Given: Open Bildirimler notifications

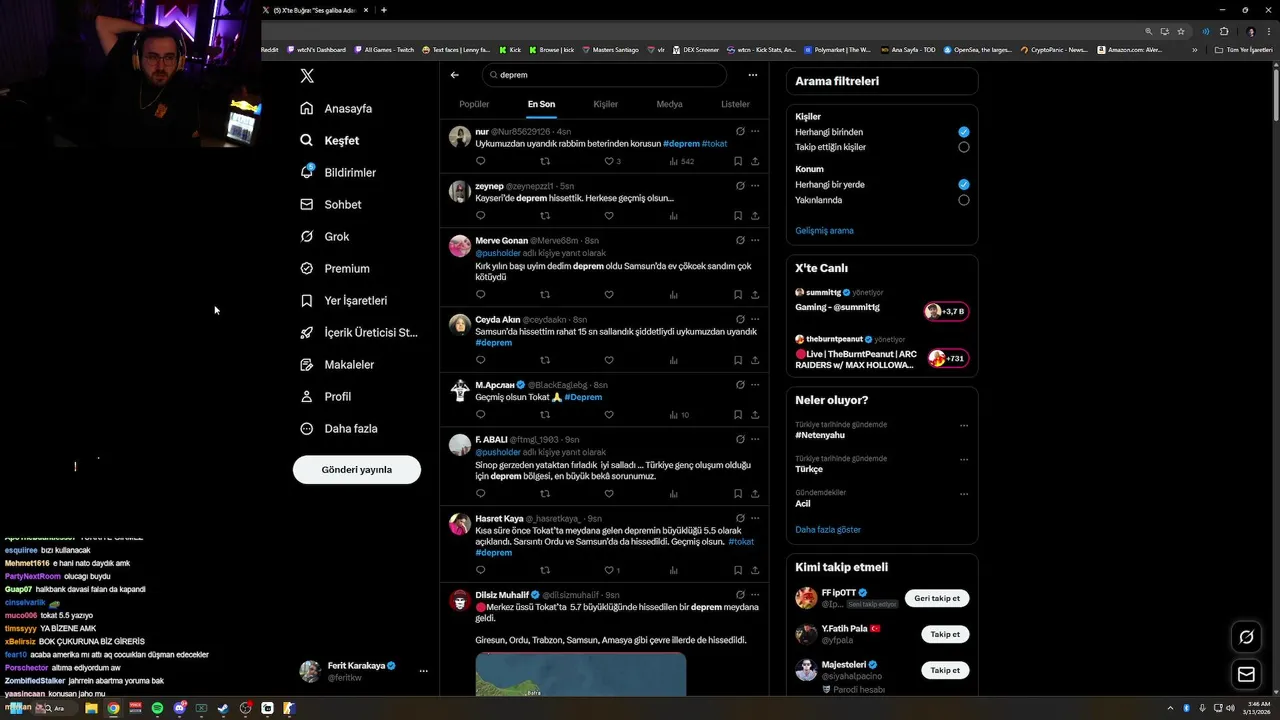Looking at the screenshot, I should click(339, 172).
